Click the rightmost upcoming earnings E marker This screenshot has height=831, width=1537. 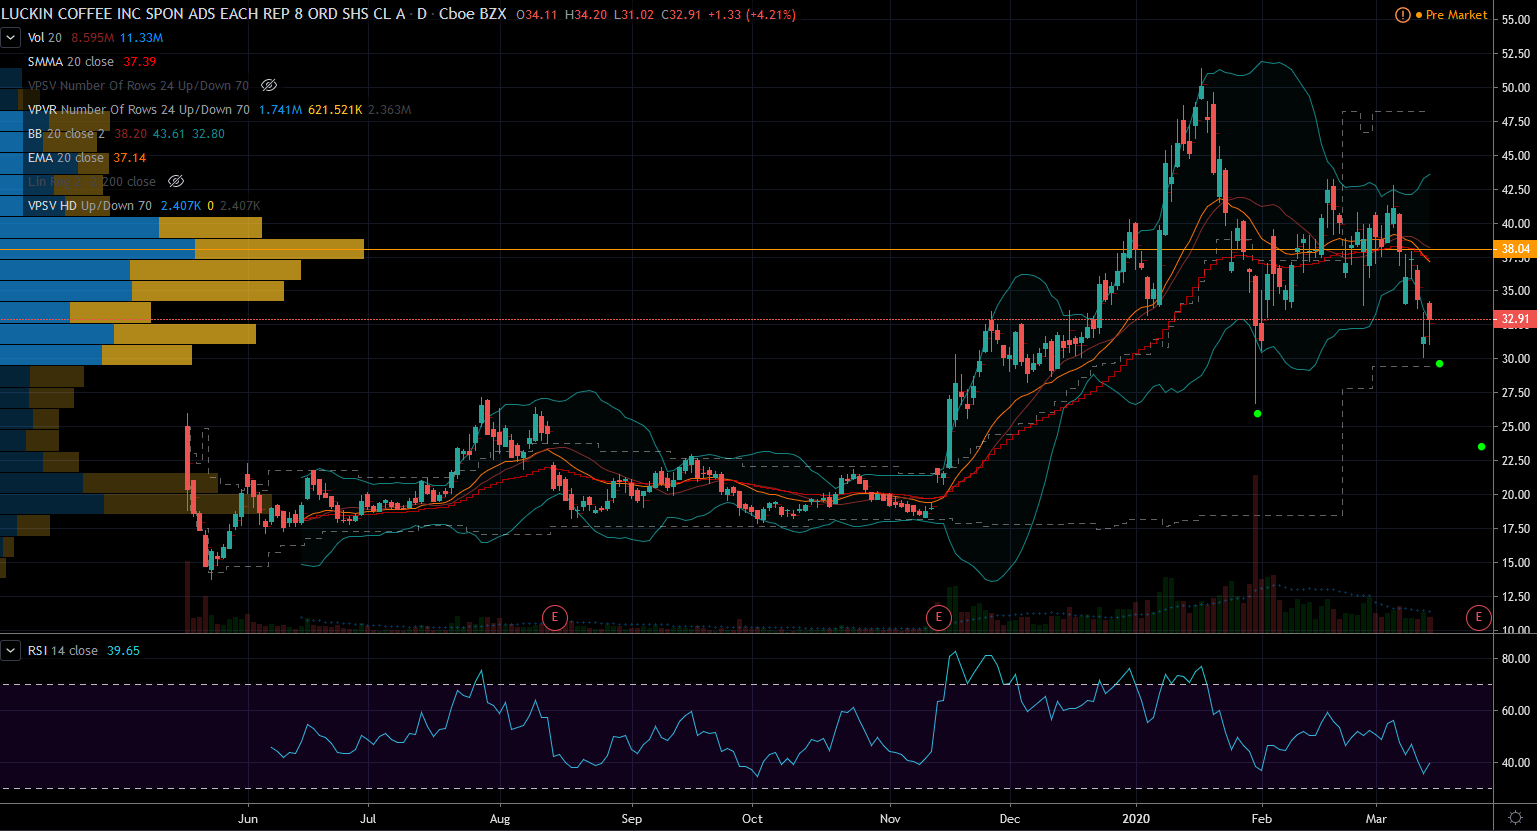tap(1478, 617)
